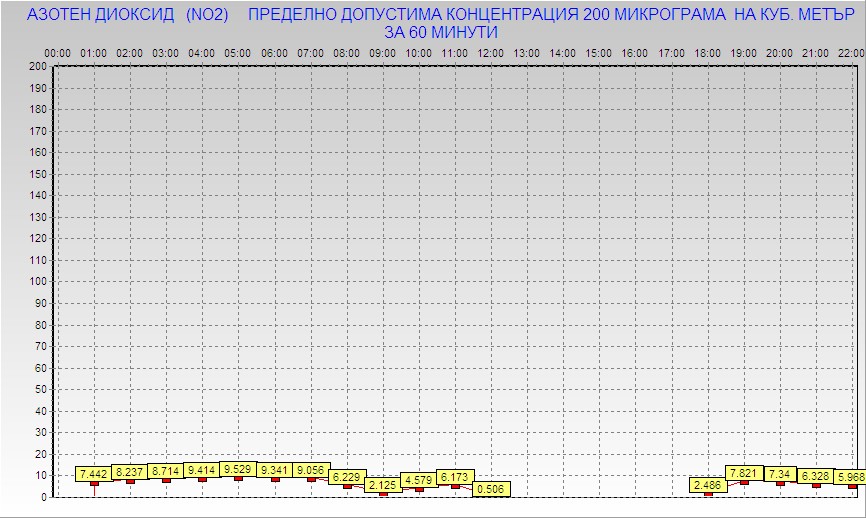Click the 6.173 data label
This screenshot has width=866, height=518.
click(455, 477)
